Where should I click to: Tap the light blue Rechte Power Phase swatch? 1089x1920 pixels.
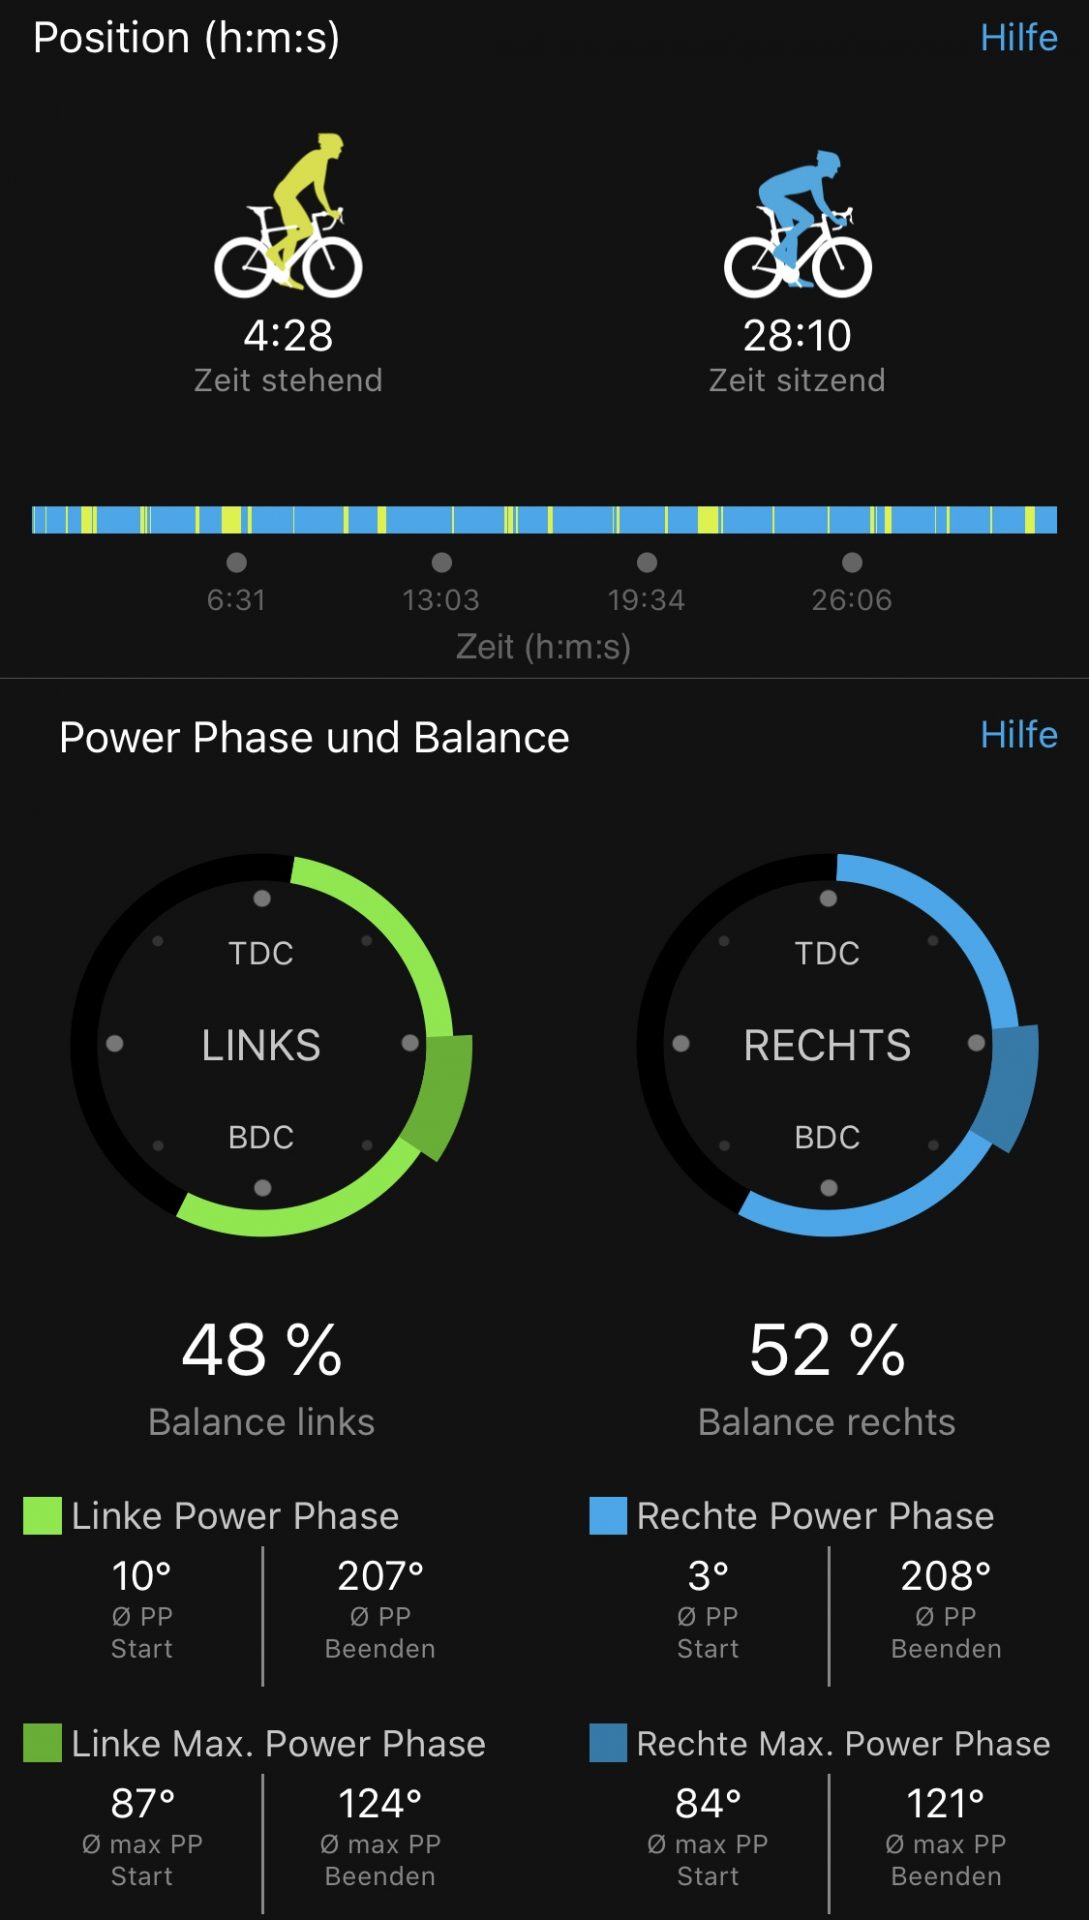click(x=608, y=1516)
